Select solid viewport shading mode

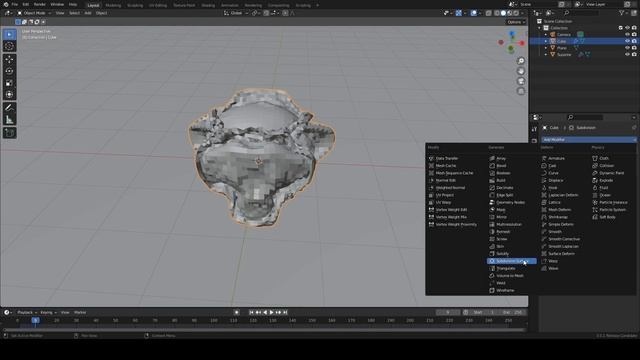click(x=503, y=13)
